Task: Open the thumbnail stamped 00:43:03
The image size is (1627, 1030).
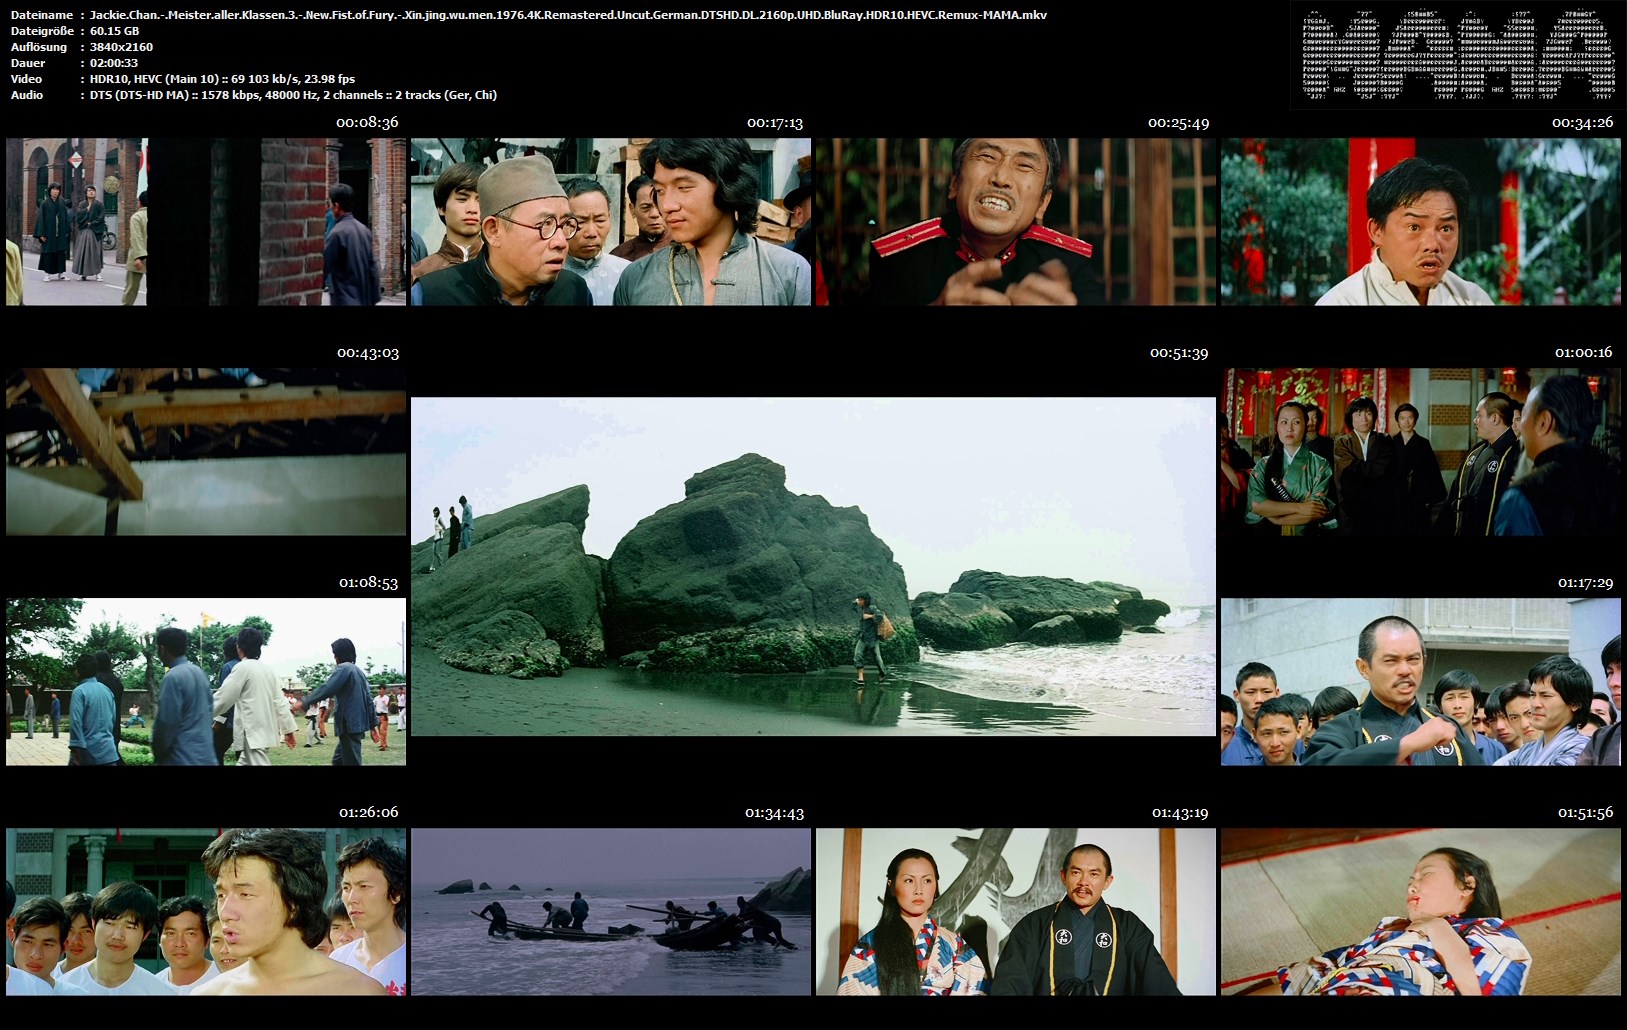Action: click(206, 451)
